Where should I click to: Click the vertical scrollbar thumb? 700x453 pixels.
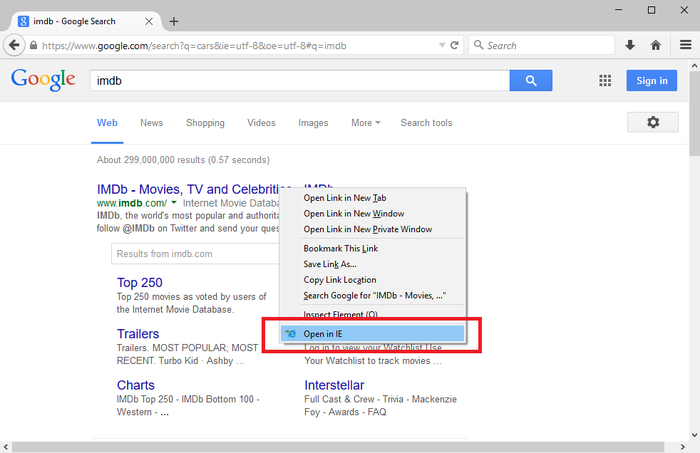pos(694,114)
